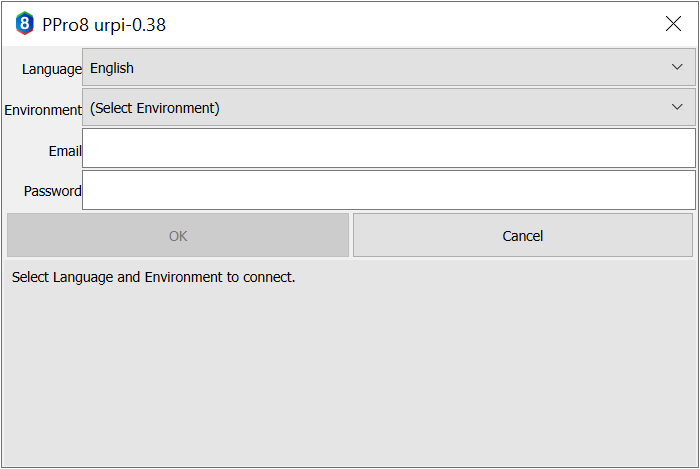This screenshot has height=469, width=700.
Task: Focus the Email text field
Action: [388, 148]
